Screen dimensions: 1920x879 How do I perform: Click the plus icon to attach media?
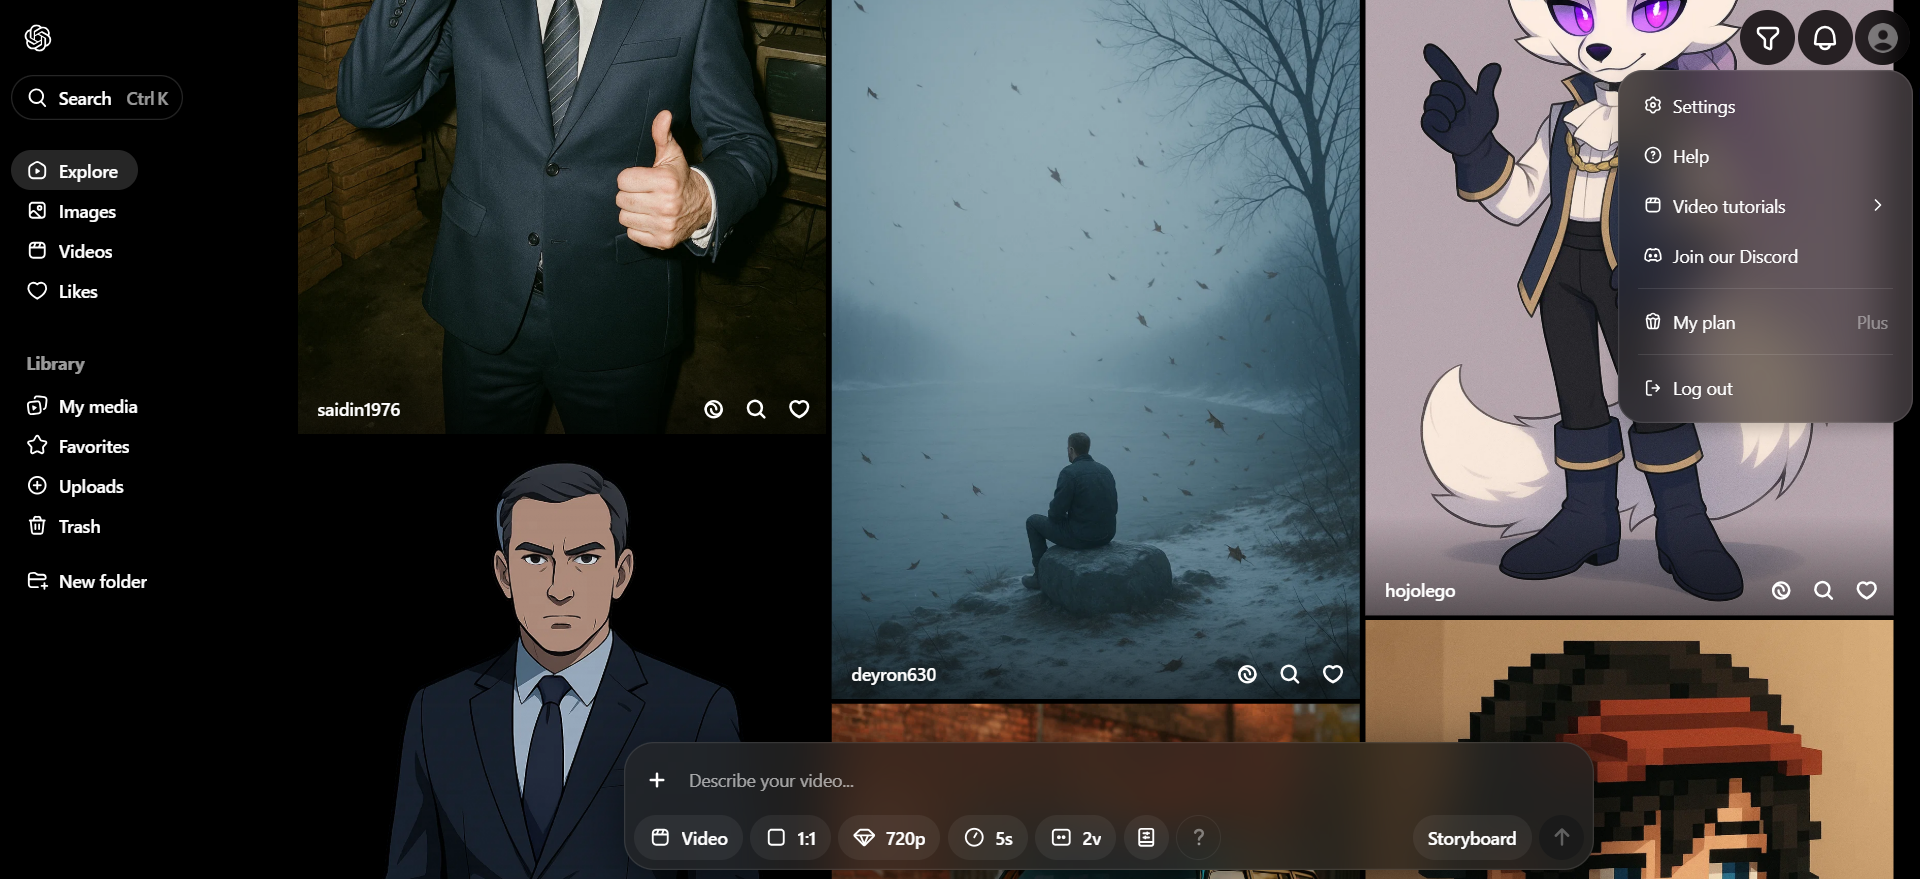657,780
